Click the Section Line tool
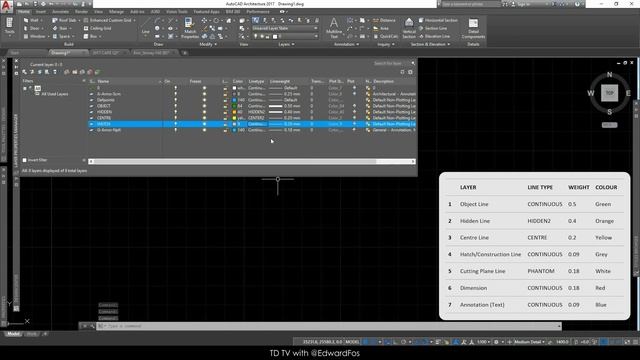 click(433, 28)
